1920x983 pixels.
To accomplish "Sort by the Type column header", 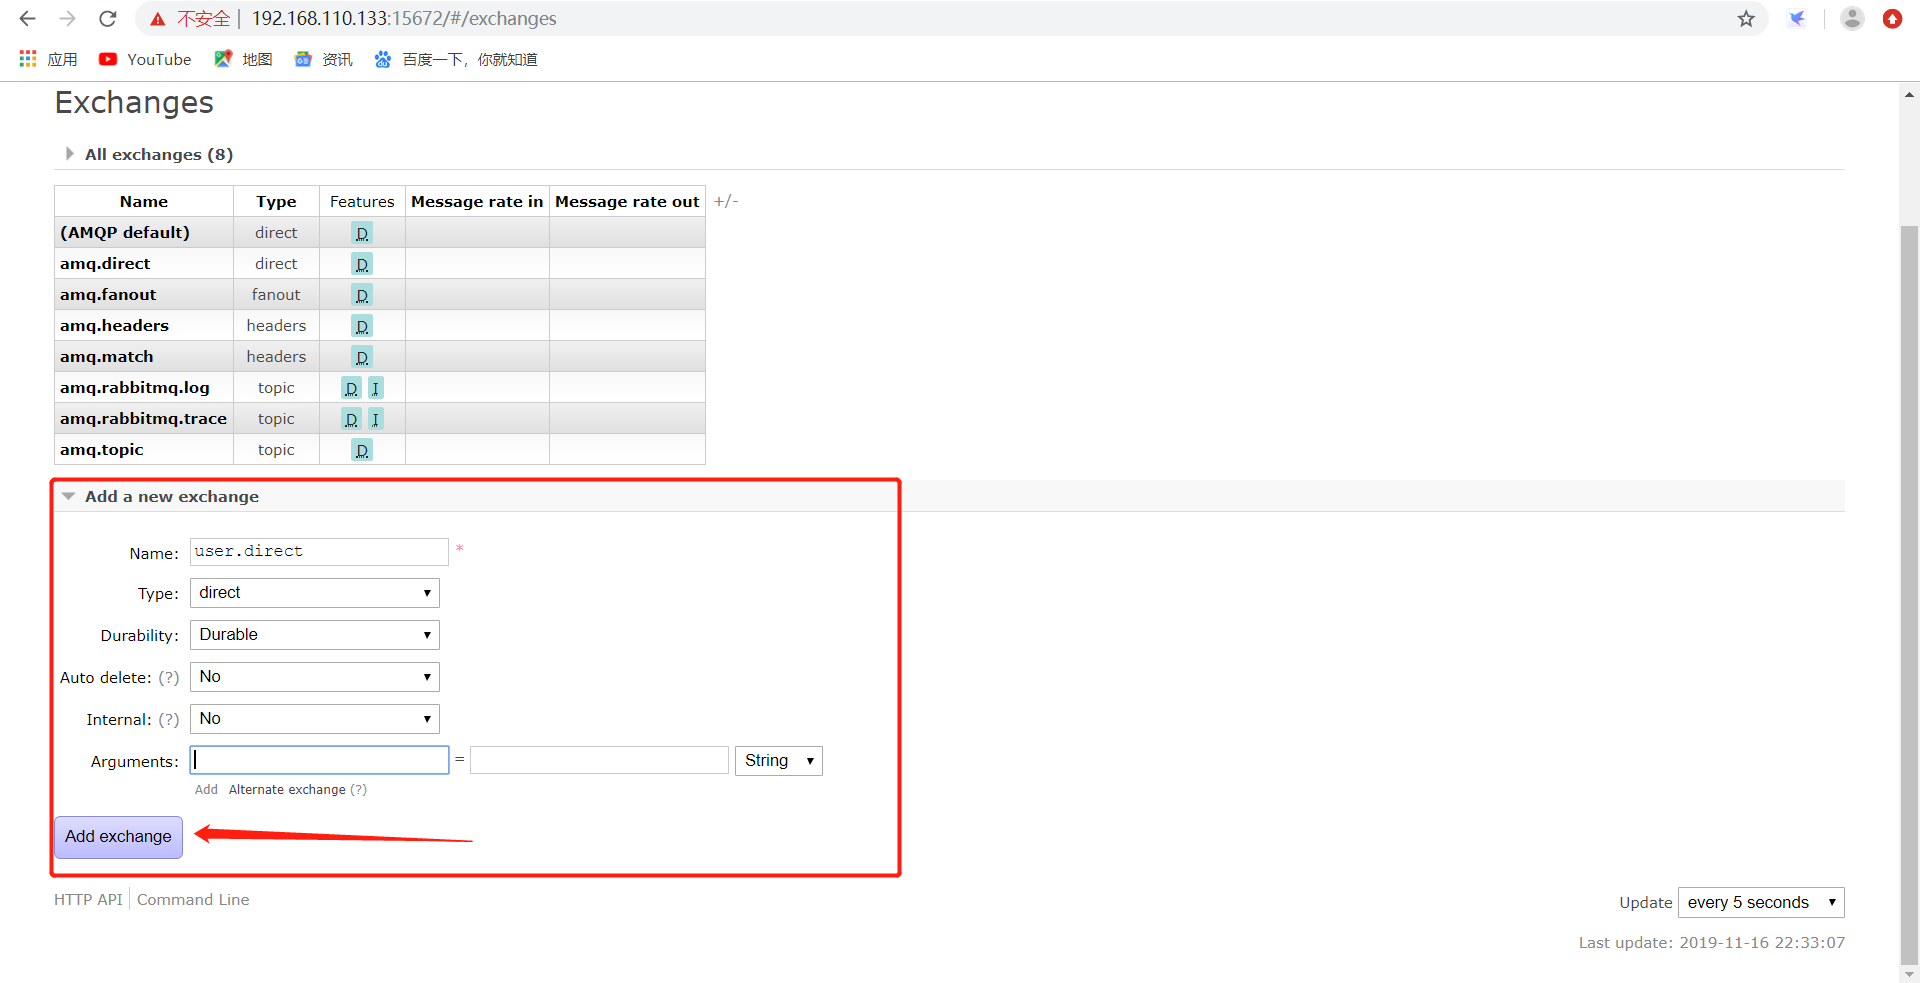I will coord(276,201).
